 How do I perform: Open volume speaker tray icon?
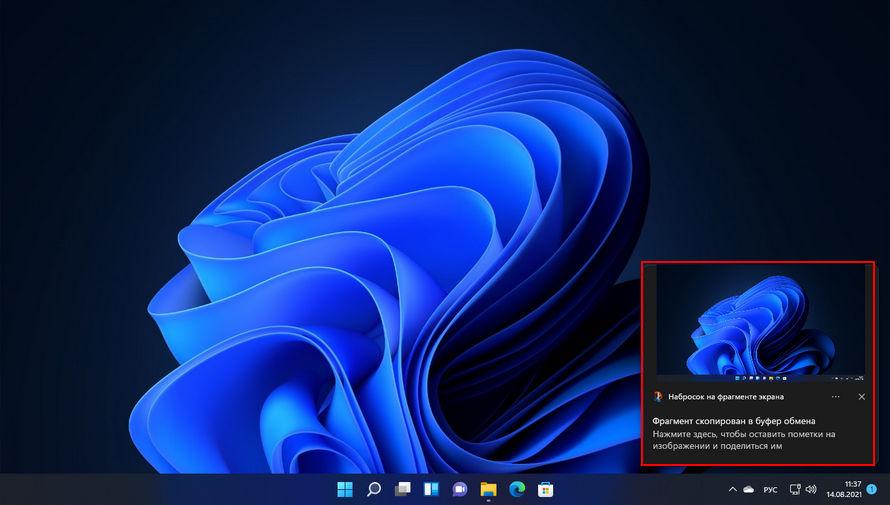tap(811, 489)
